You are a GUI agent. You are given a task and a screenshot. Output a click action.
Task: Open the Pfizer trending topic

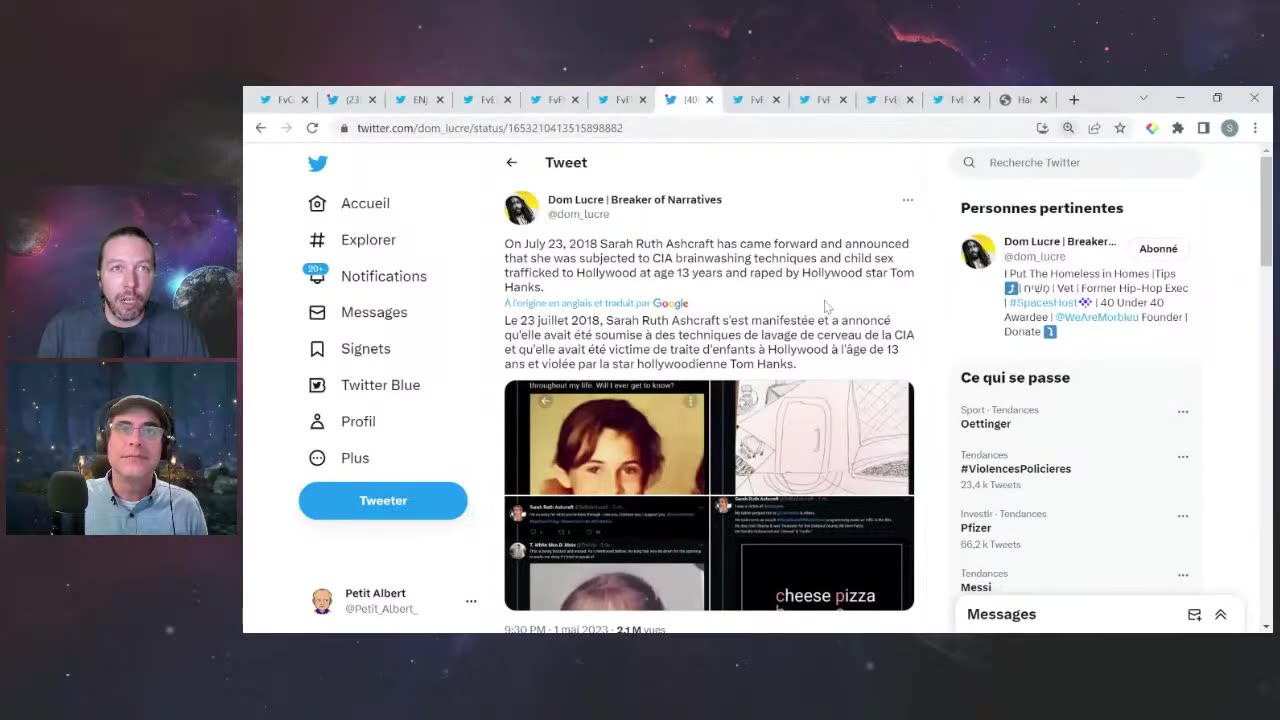(976, 528)
